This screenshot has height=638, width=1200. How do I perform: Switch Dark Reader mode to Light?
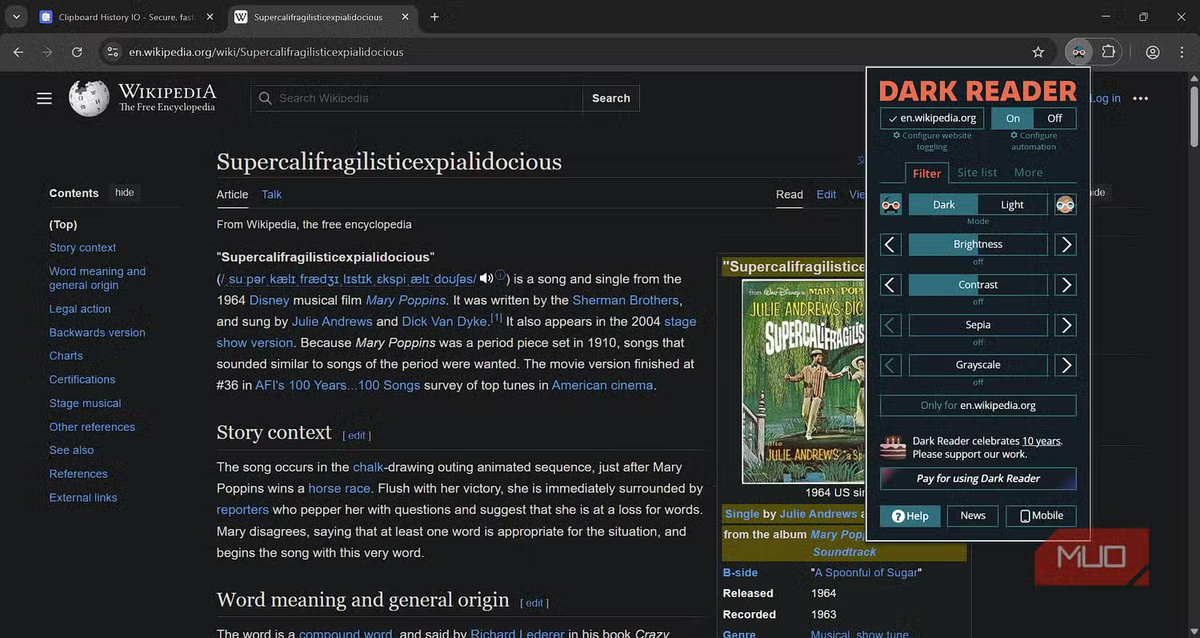pos(1012,205)
